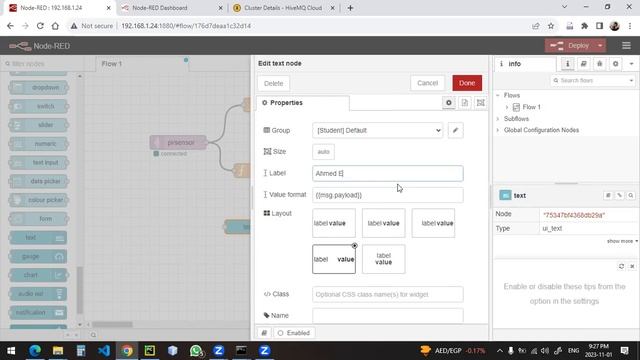Image resolution: width=640 pixels, height=360 pixels.
Task: Select the Properties tab in editor
Action: coord(302,103)
